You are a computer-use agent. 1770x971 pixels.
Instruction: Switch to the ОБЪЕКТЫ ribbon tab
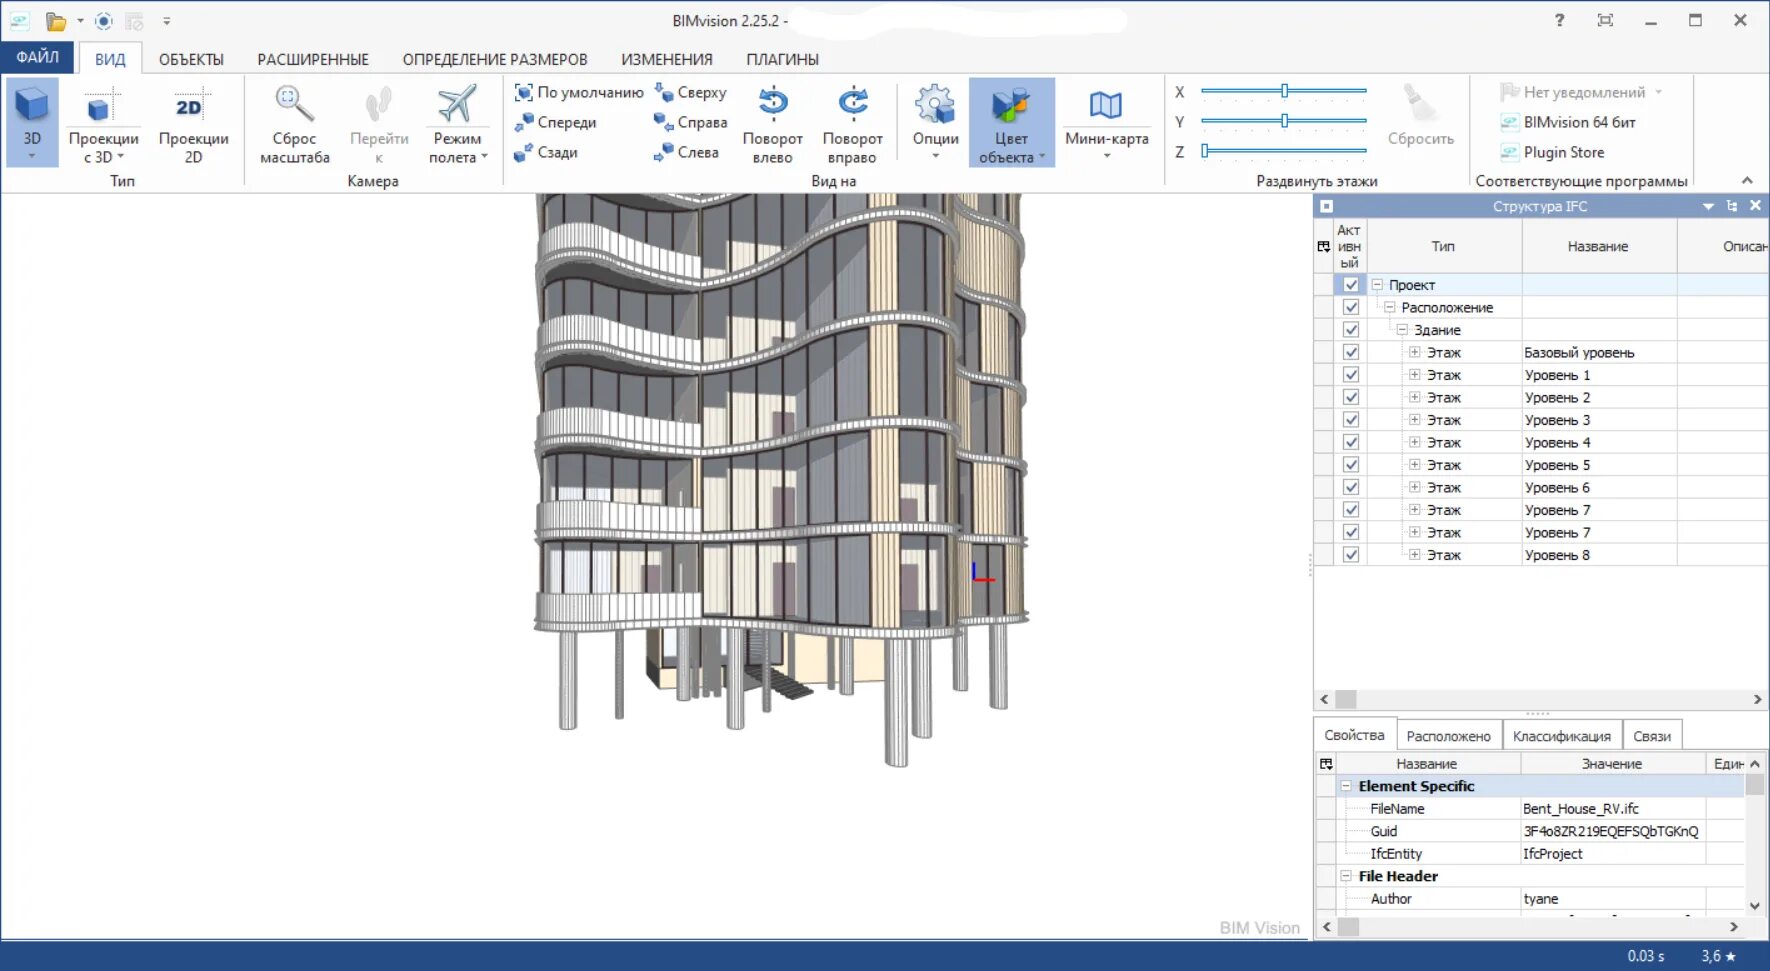191,59
